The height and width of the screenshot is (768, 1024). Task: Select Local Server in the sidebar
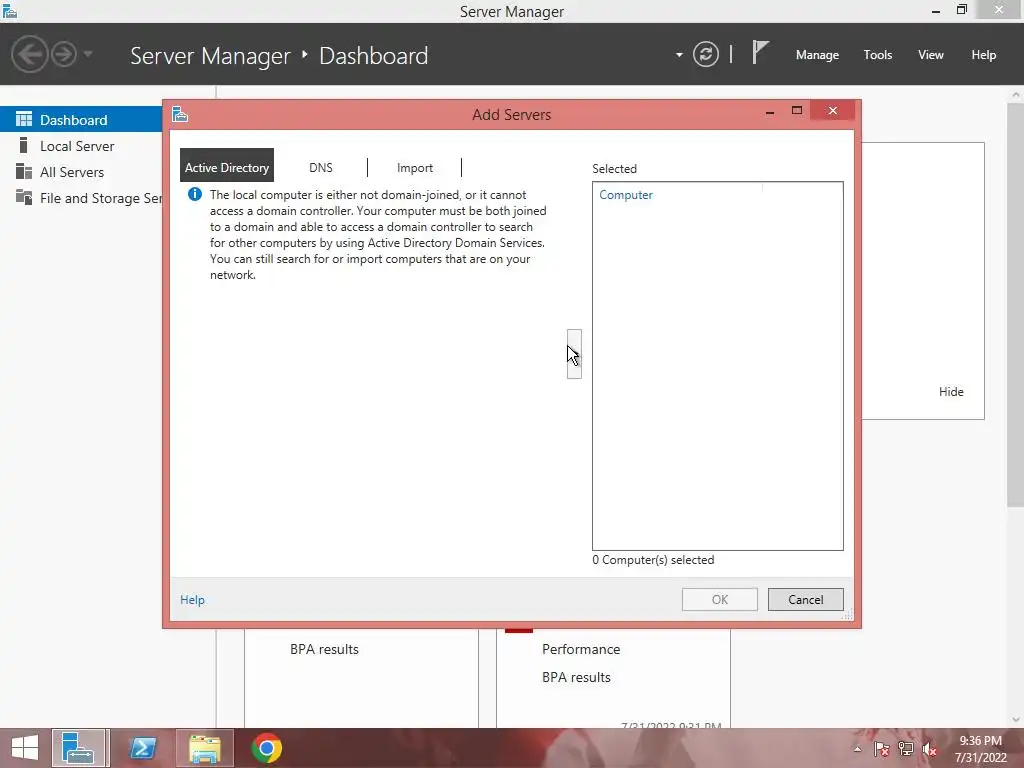click(x=81, y=146)
